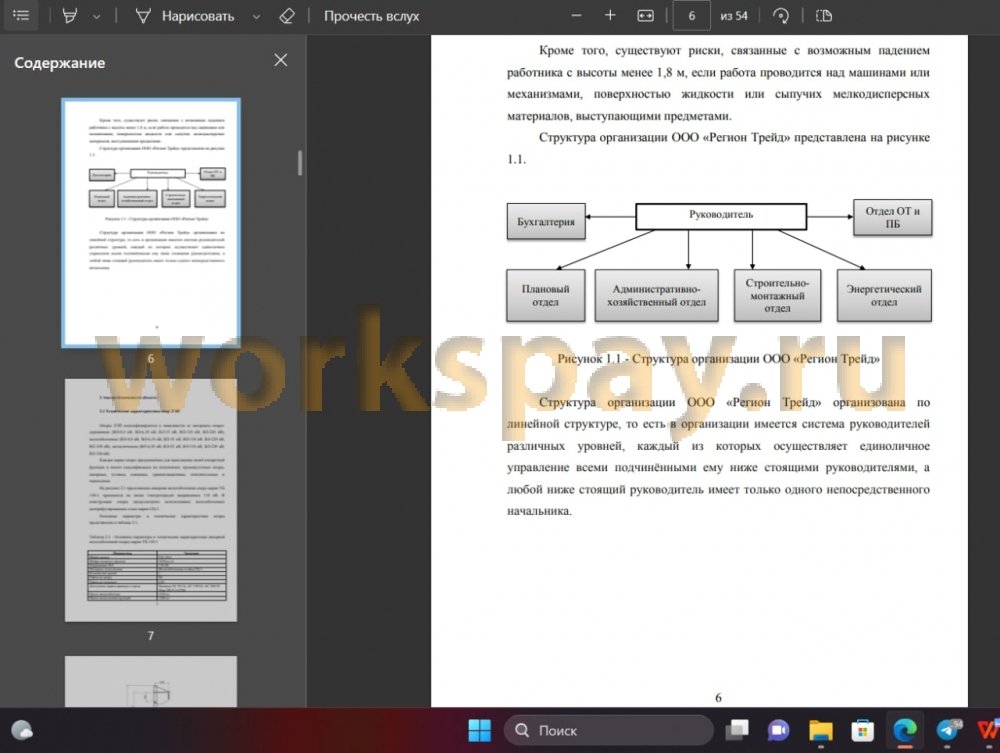Click the Руководитель box in the diagram
This screenshot has width=1000, height=753.
721,217
